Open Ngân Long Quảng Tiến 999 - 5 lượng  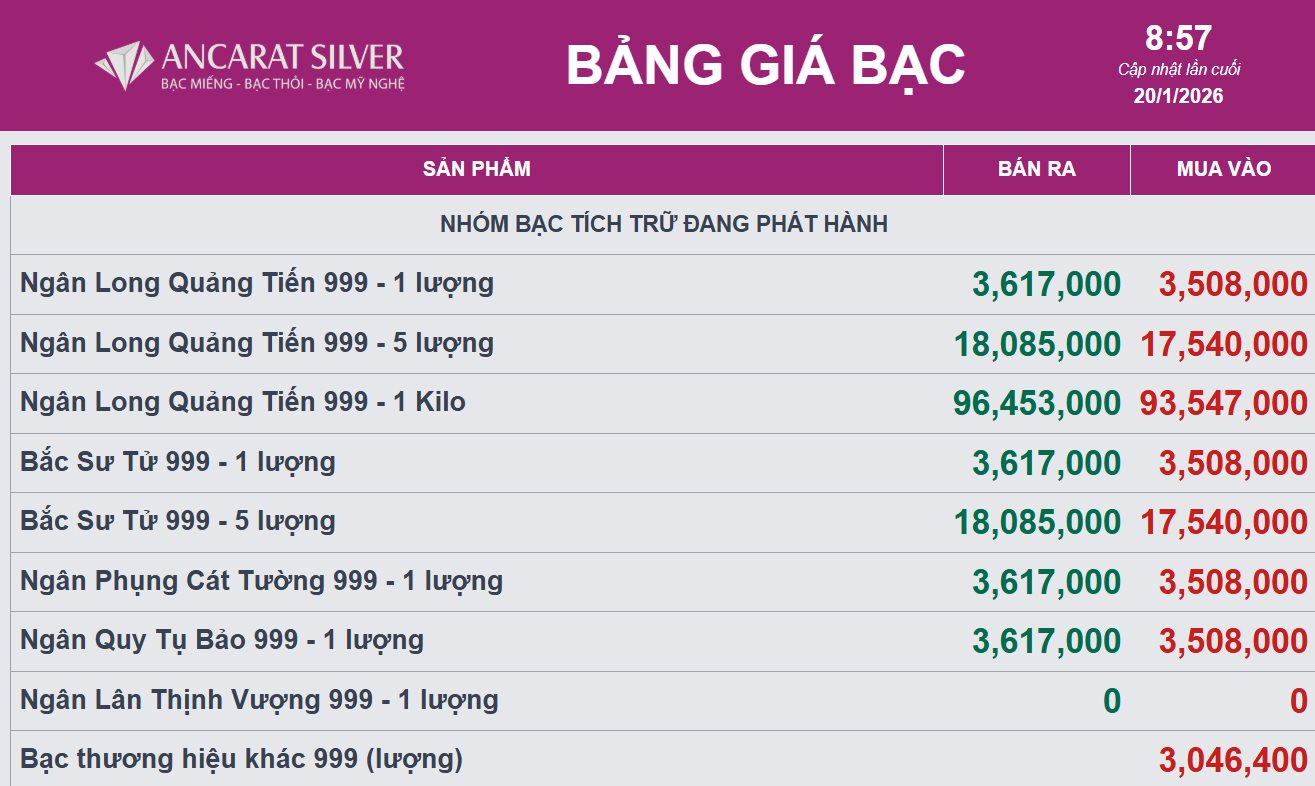tap(257, 343)
